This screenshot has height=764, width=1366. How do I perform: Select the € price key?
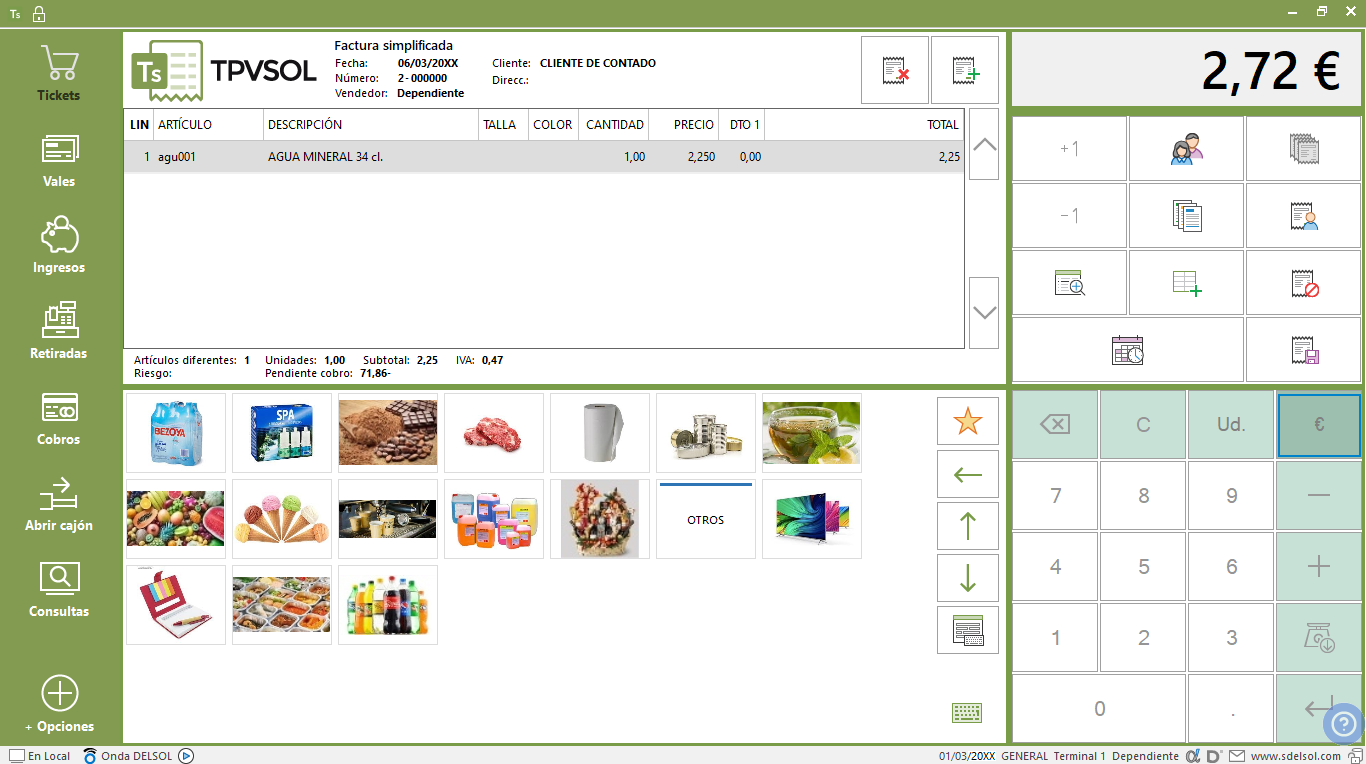[x=1319, y=425]
